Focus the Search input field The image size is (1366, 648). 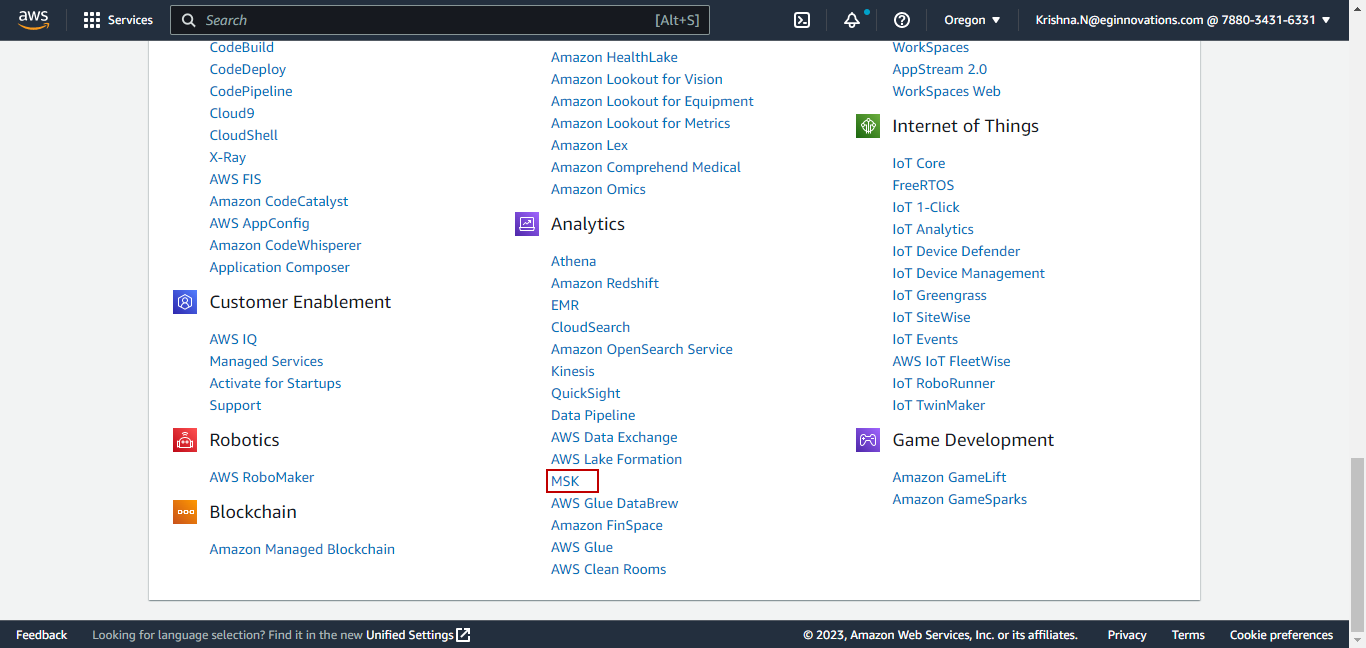(x=440, y=20)
